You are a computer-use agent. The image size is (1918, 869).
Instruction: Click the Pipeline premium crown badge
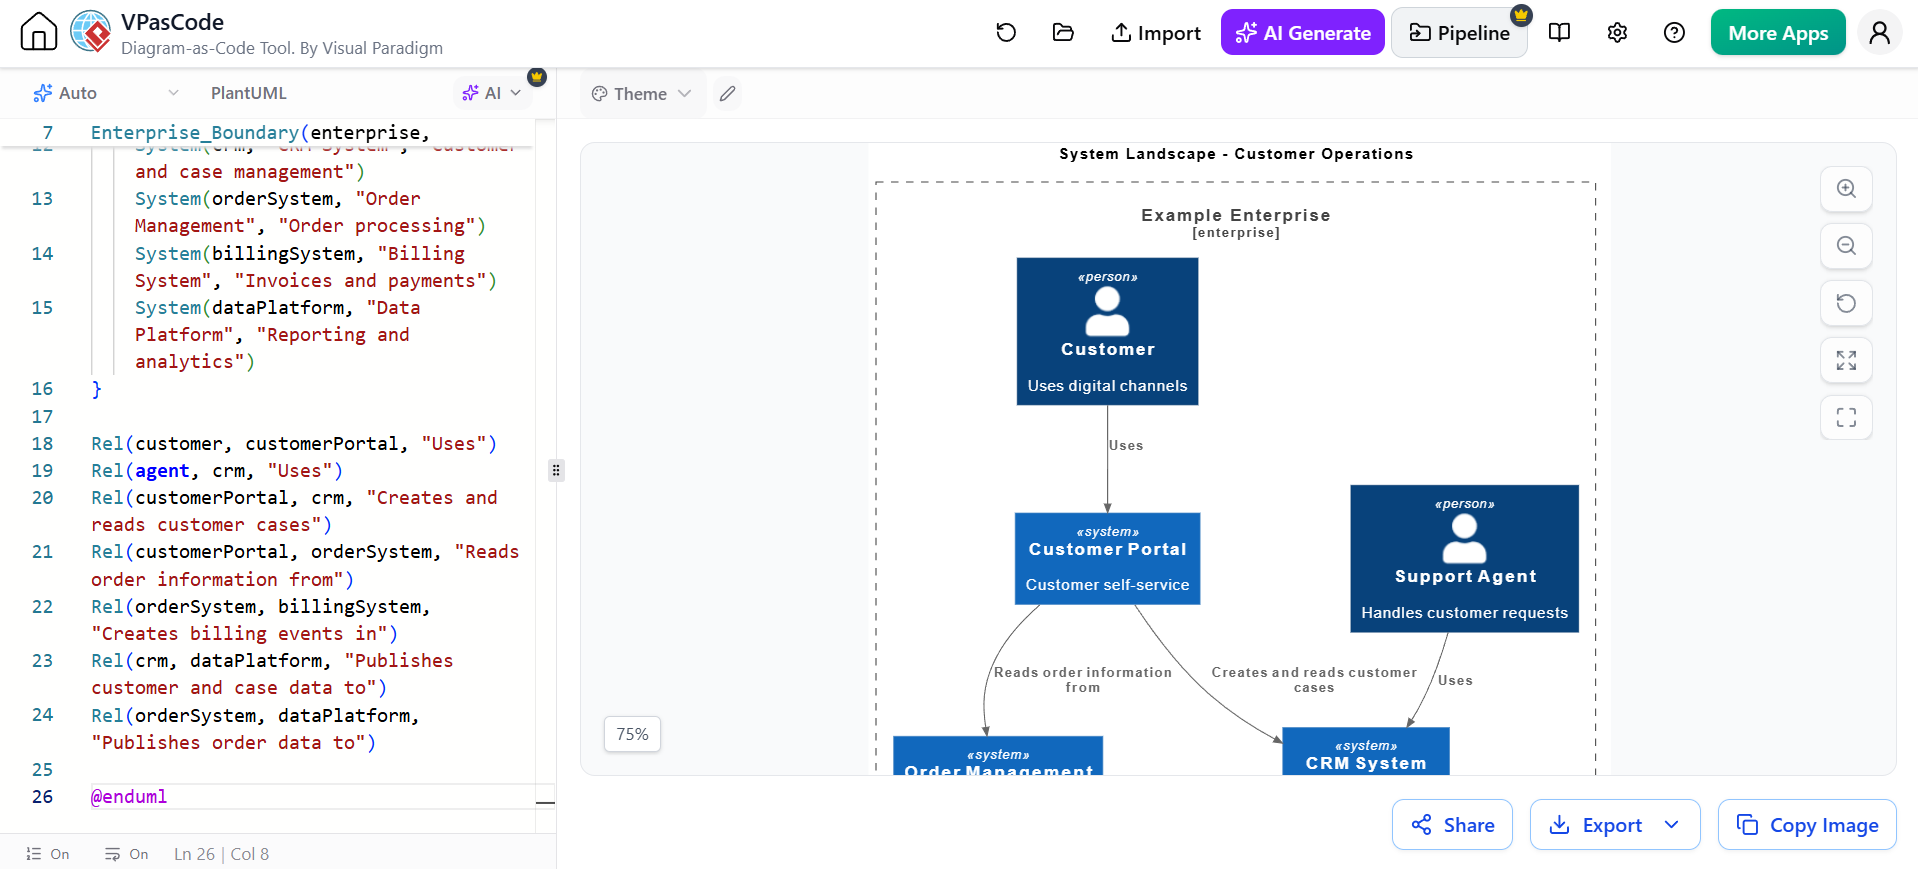(x=1521, y=15)
